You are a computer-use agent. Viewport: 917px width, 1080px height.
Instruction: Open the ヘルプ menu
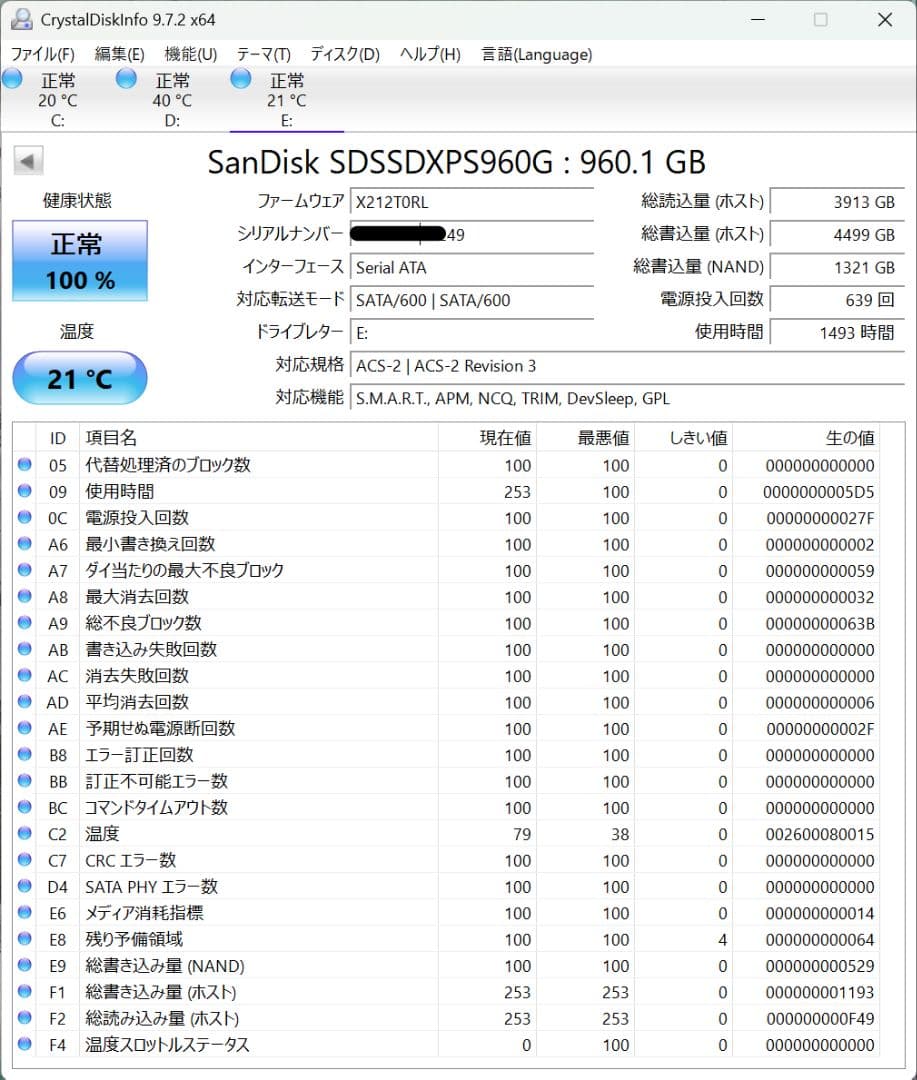[428, 55]
